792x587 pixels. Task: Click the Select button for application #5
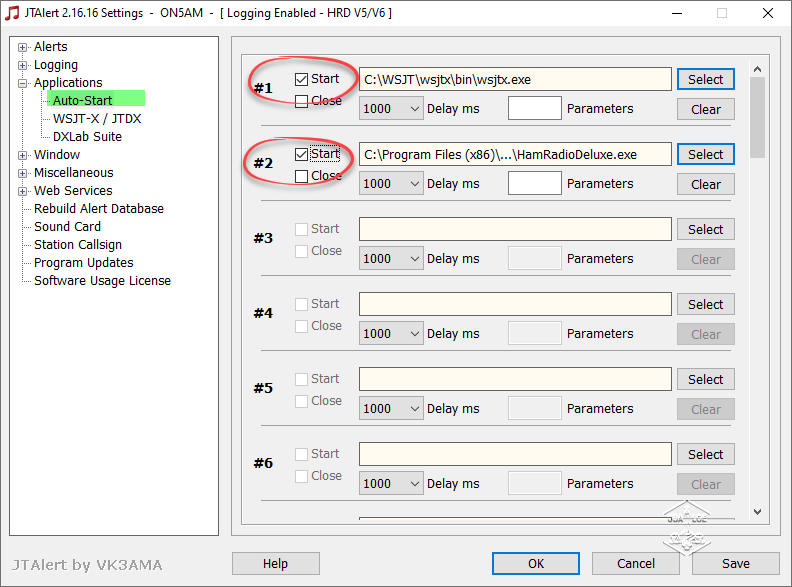click(706, 379)
